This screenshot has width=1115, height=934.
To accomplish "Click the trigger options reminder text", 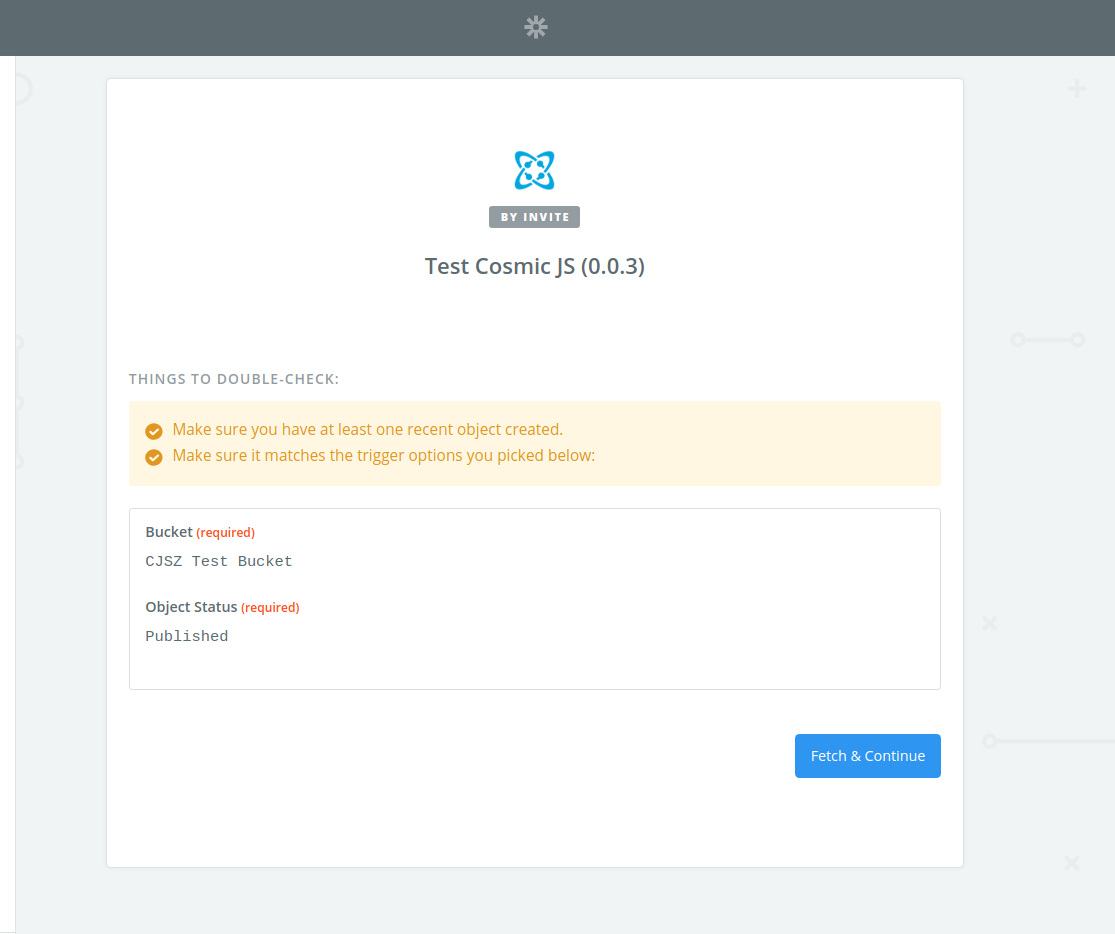I will tap(383, 456).
